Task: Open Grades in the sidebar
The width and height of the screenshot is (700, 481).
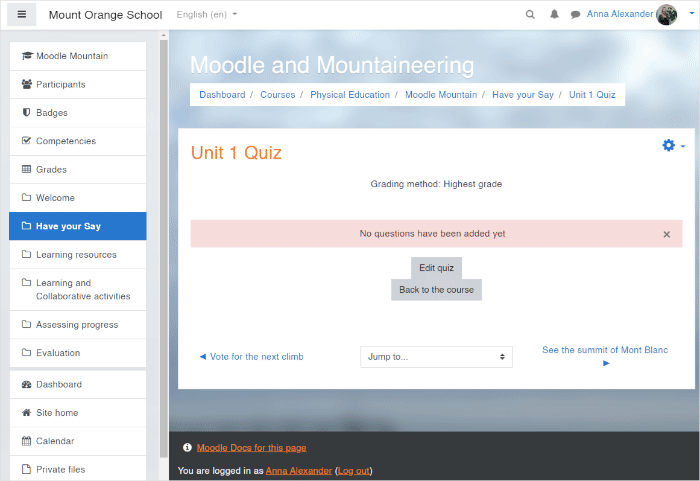Action: [x=78, y=169]
